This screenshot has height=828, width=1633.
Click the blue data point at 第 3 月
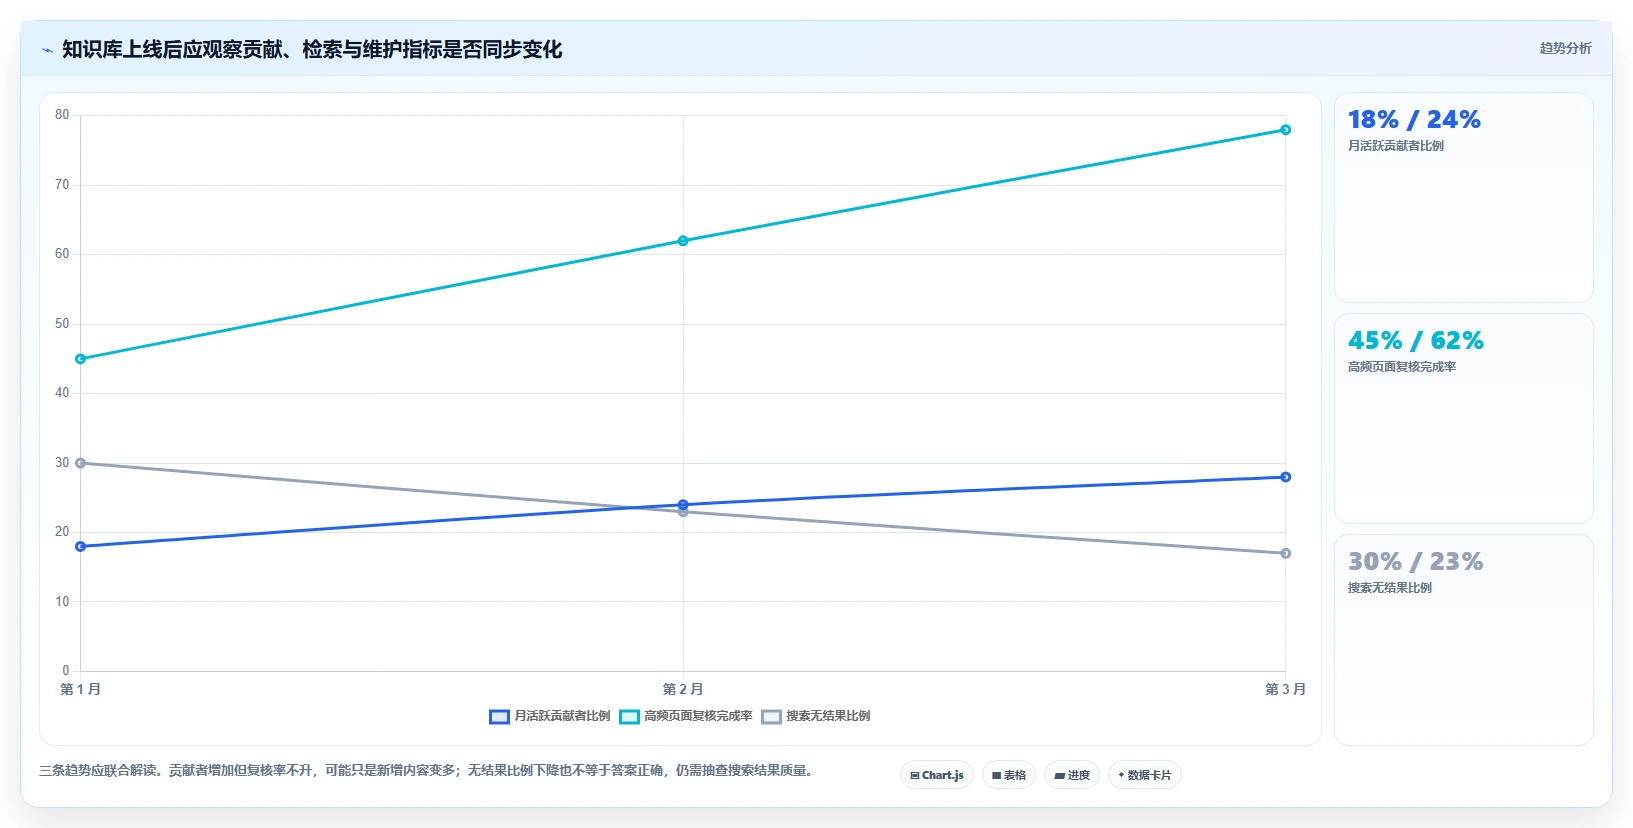tap(1286, 477)
